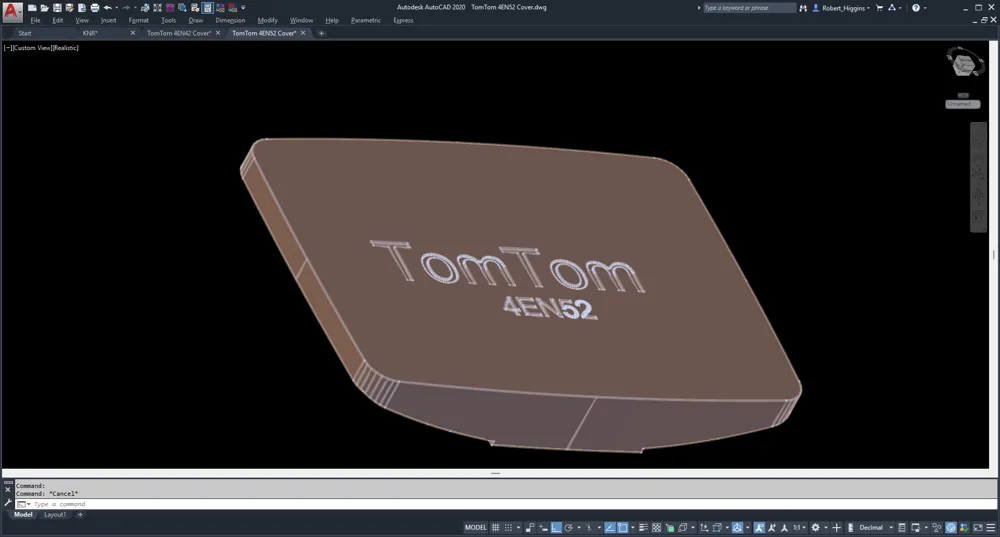
Task: Toggle transparency display in status bar
Action: click(x=656, y=527)
